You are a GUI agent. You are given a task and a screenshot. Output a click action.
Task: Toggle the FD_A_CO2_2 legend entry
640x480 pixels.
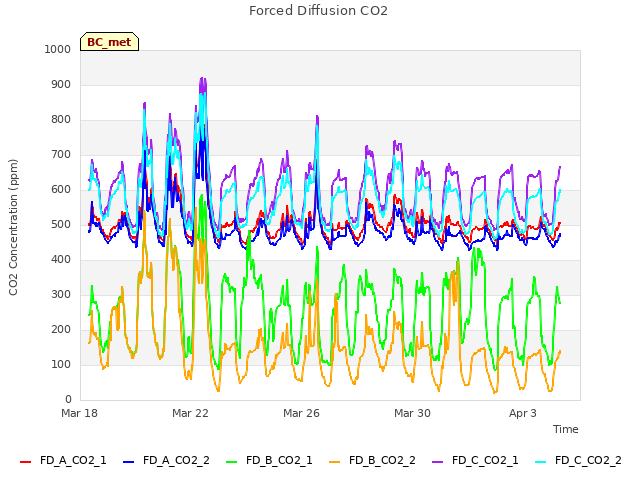[166, 460]
